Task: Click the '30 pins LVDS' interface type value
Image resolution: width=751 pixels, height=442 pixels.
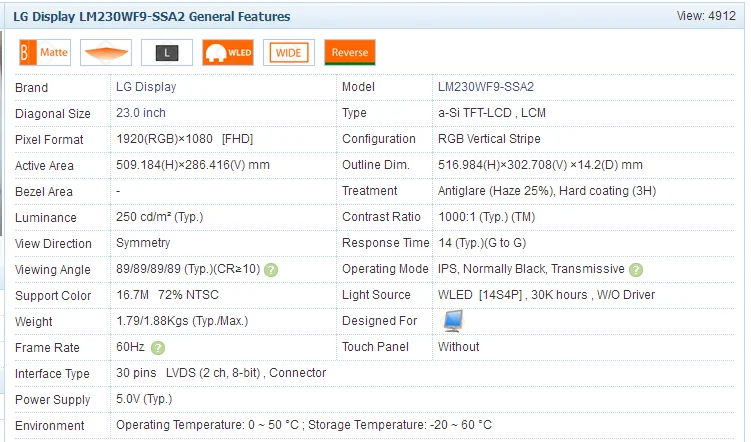Action: [x=221, y=373]
